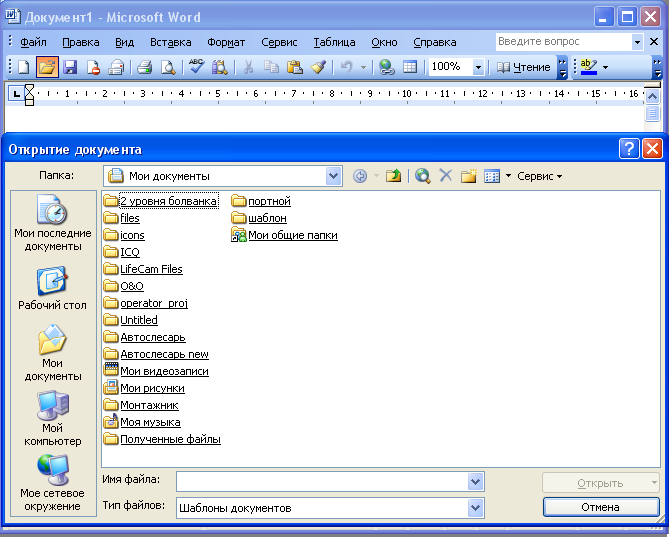Click the Insert Table icon
669x537 pixels.
coord(410,67)
